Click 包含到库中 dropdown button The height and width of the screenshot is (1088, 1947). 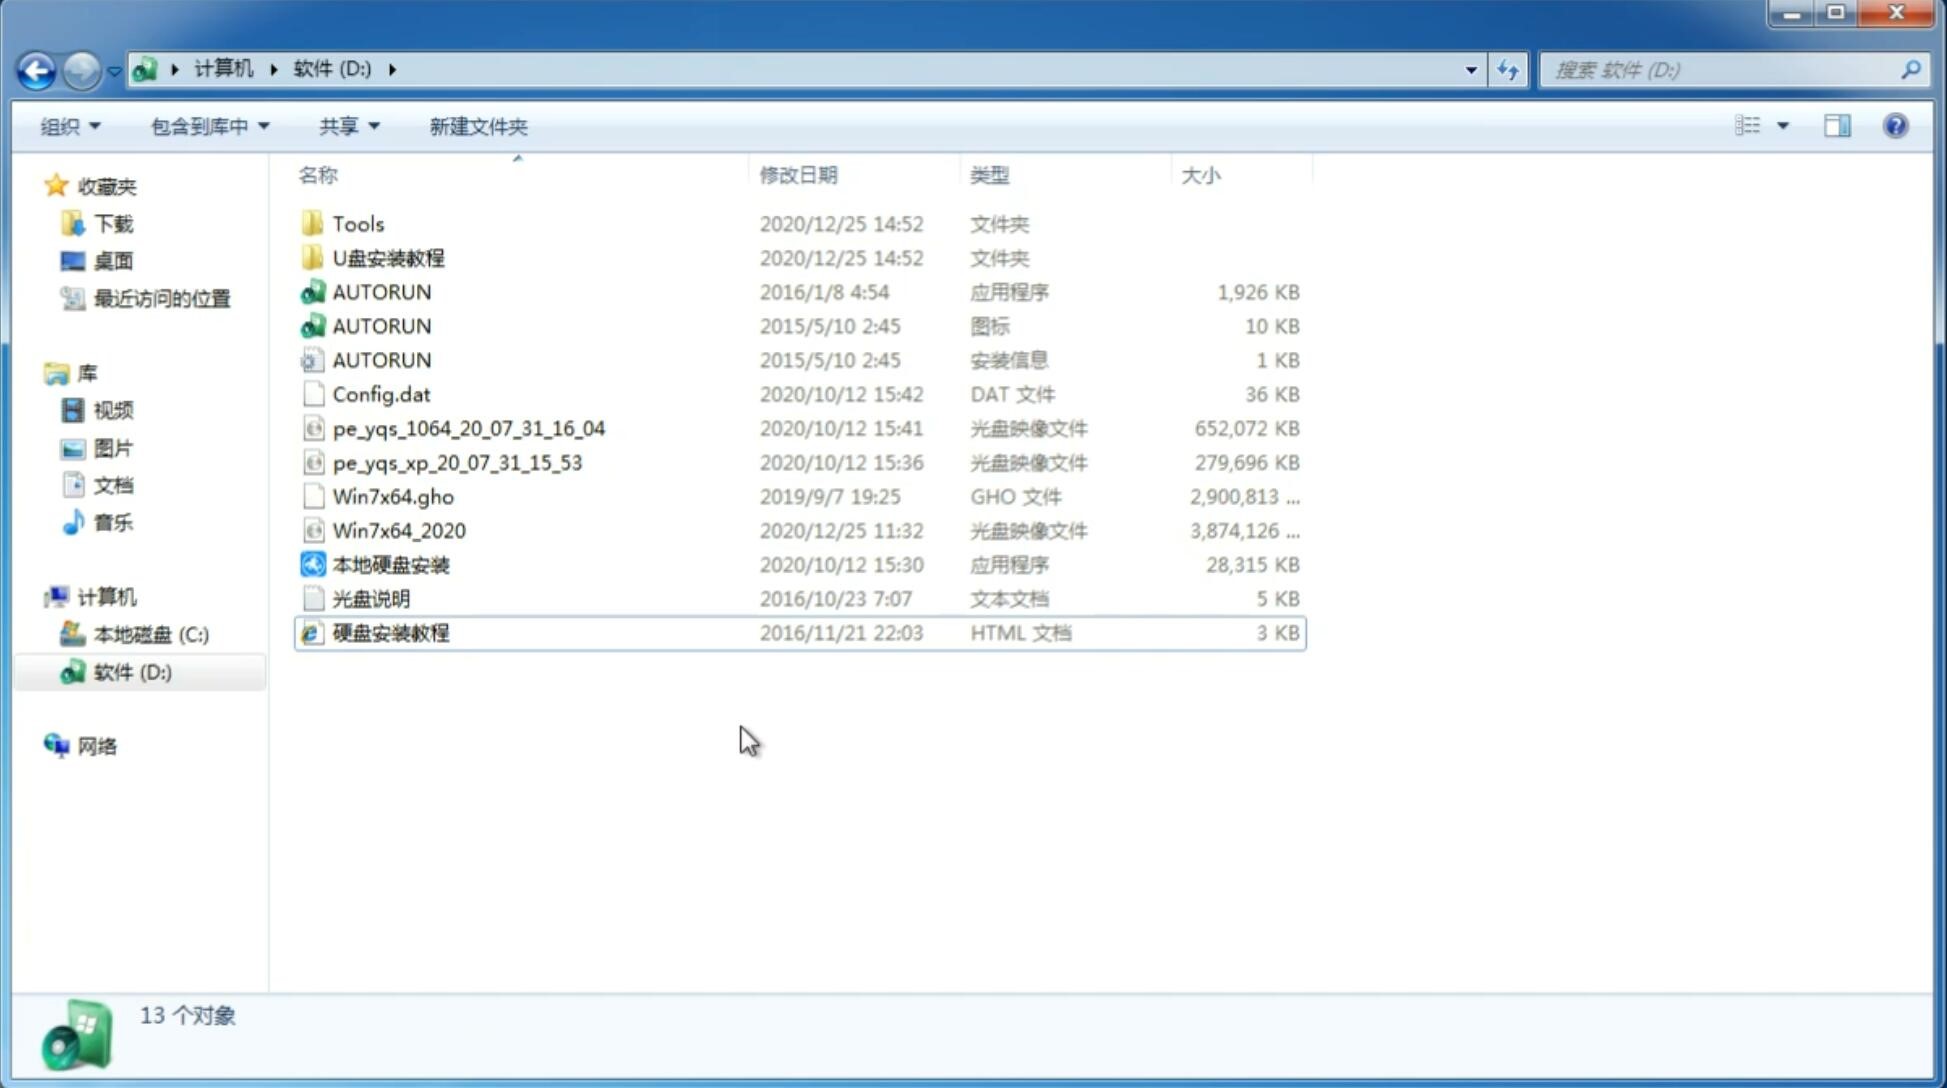point(209,126)
